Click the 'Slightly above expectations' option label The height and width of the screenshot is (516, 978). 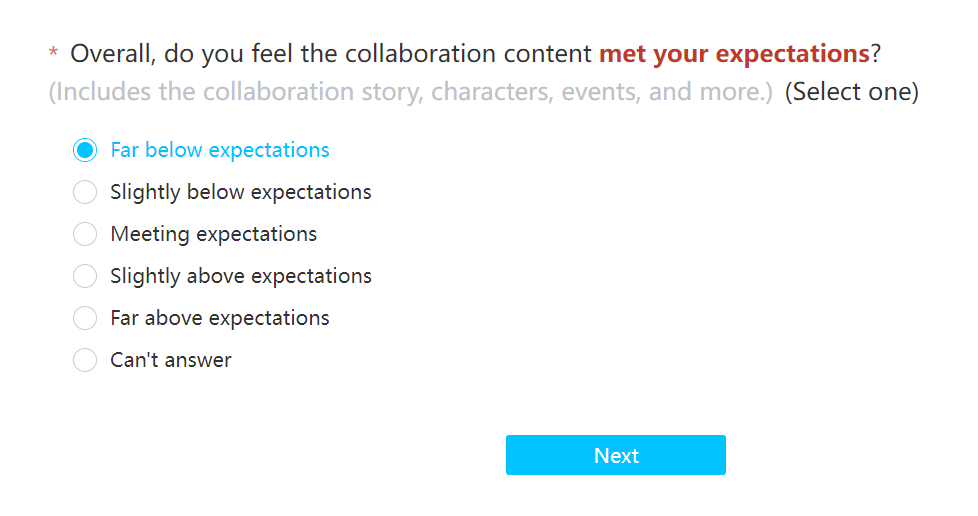241,276
